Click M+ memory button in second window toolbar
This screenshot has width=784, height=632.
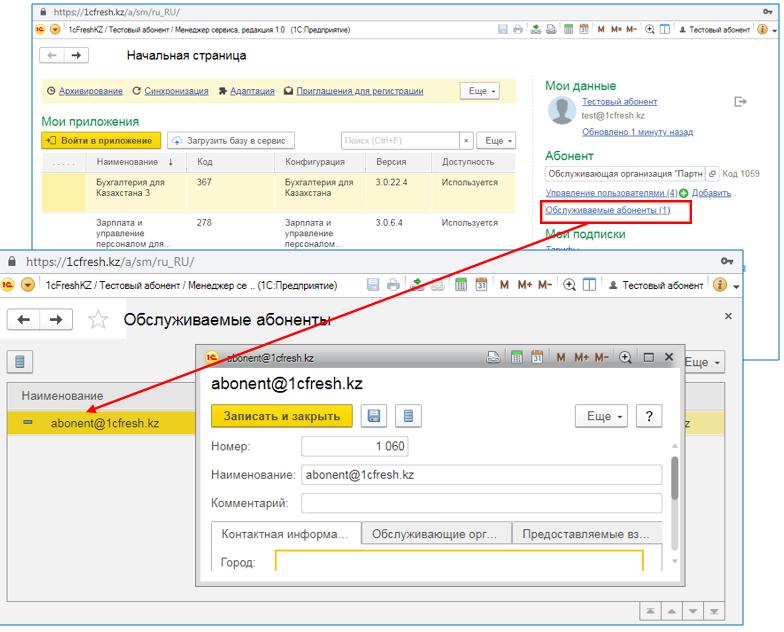coord(524,285)
